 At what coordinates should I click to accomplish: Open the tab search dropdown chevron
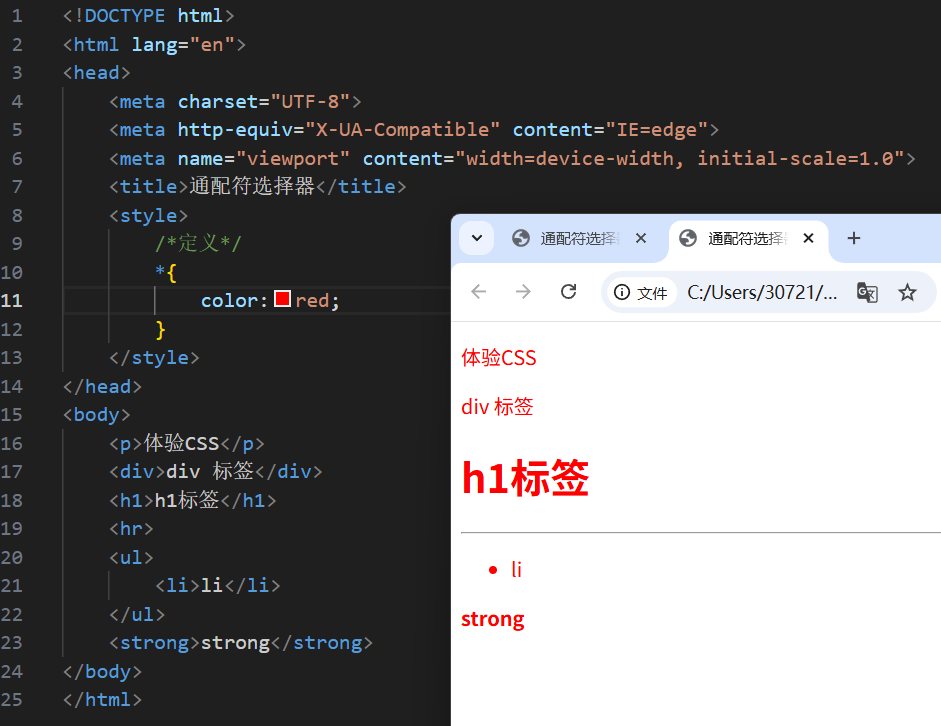[x=477, y=238]
